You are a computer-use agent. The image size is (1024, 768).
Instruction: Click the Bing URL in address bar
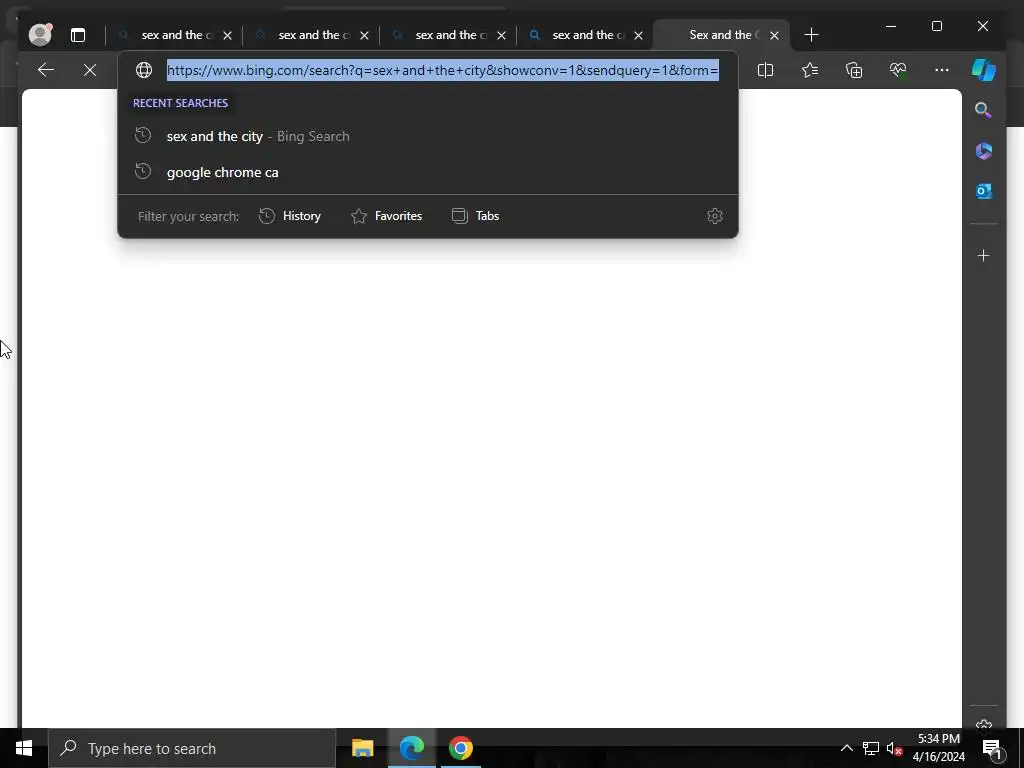pos(443,70)
